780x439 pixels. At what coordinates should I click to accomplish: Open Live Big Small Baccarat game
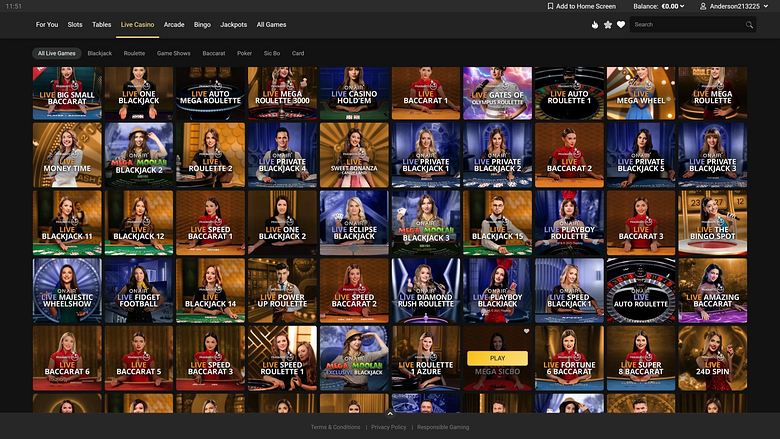(67, 93)
